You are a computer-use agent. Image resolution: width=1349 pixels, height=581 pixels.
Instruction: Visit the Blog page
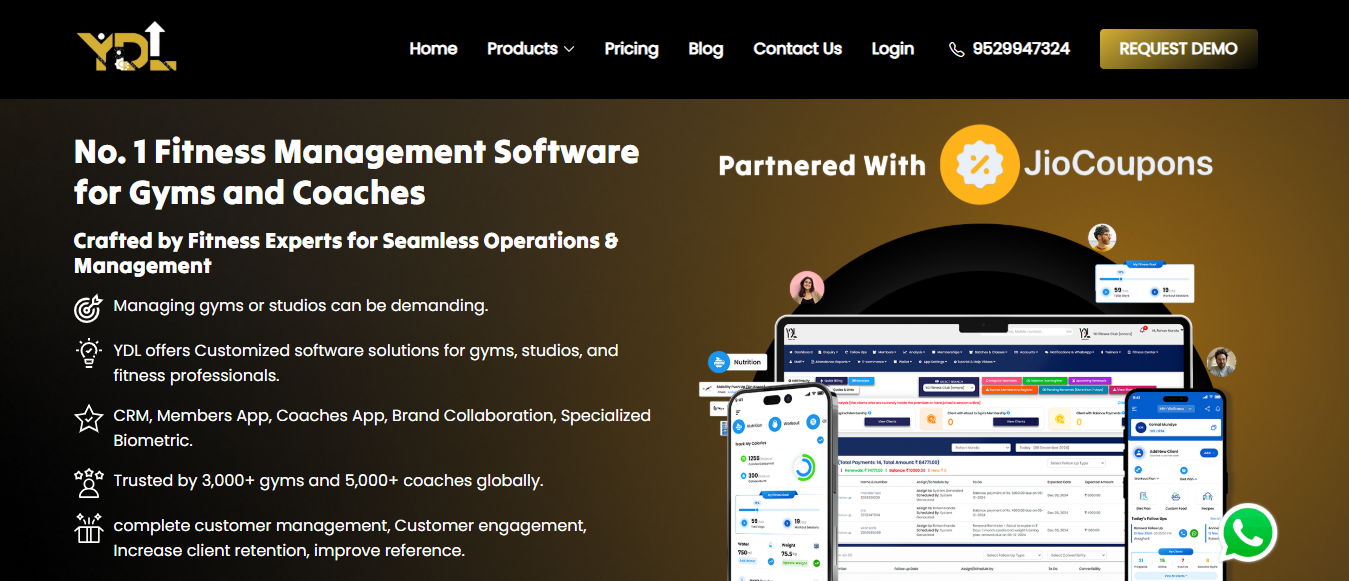(x=705, y=48)
